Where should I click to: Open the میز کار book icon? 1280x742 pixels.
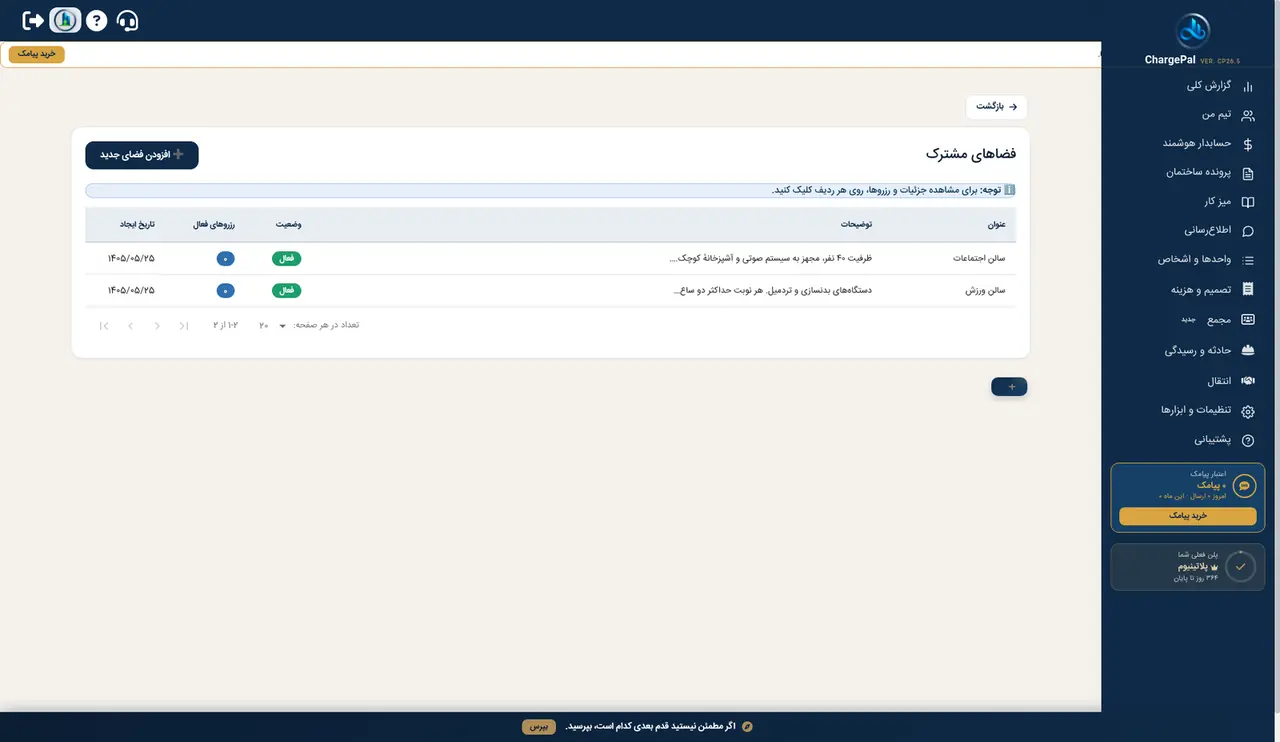[x=1247, y=202]
